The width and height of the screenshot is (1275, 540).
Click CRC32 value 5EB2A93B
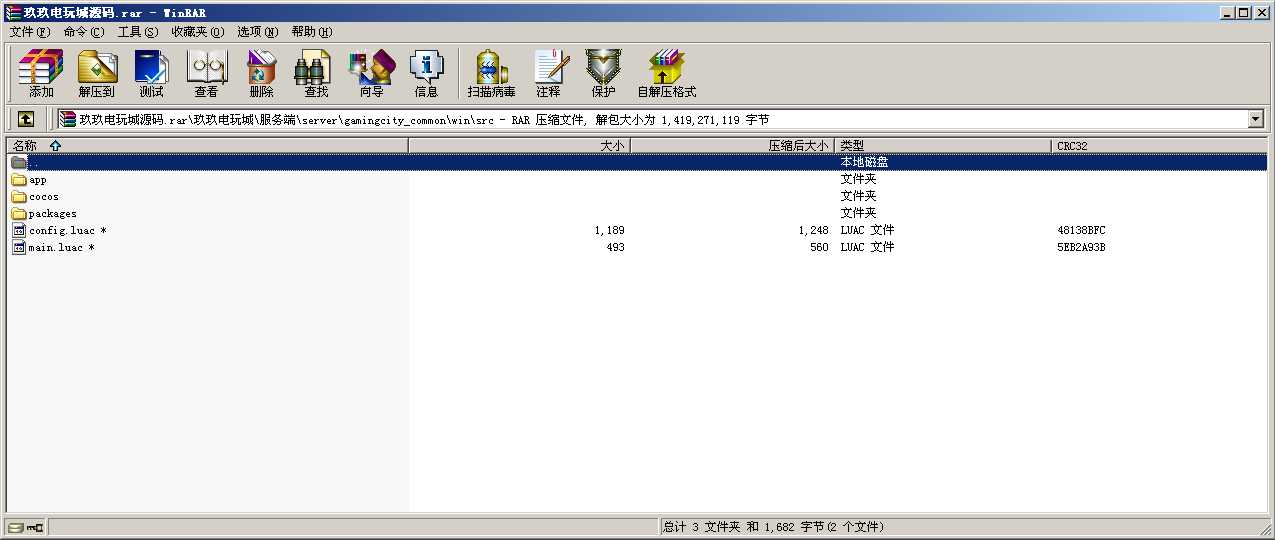tap(1082, 247)
